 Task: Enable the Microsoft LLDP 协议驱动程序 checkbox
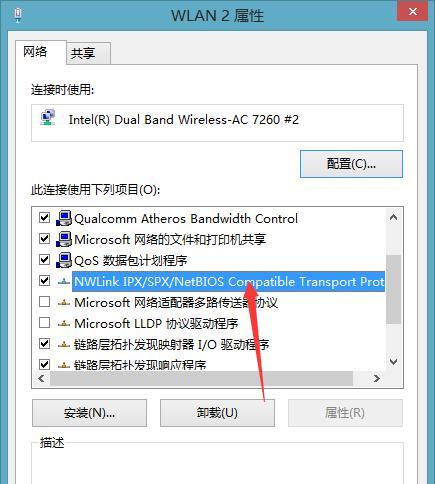tap(44, 323)
